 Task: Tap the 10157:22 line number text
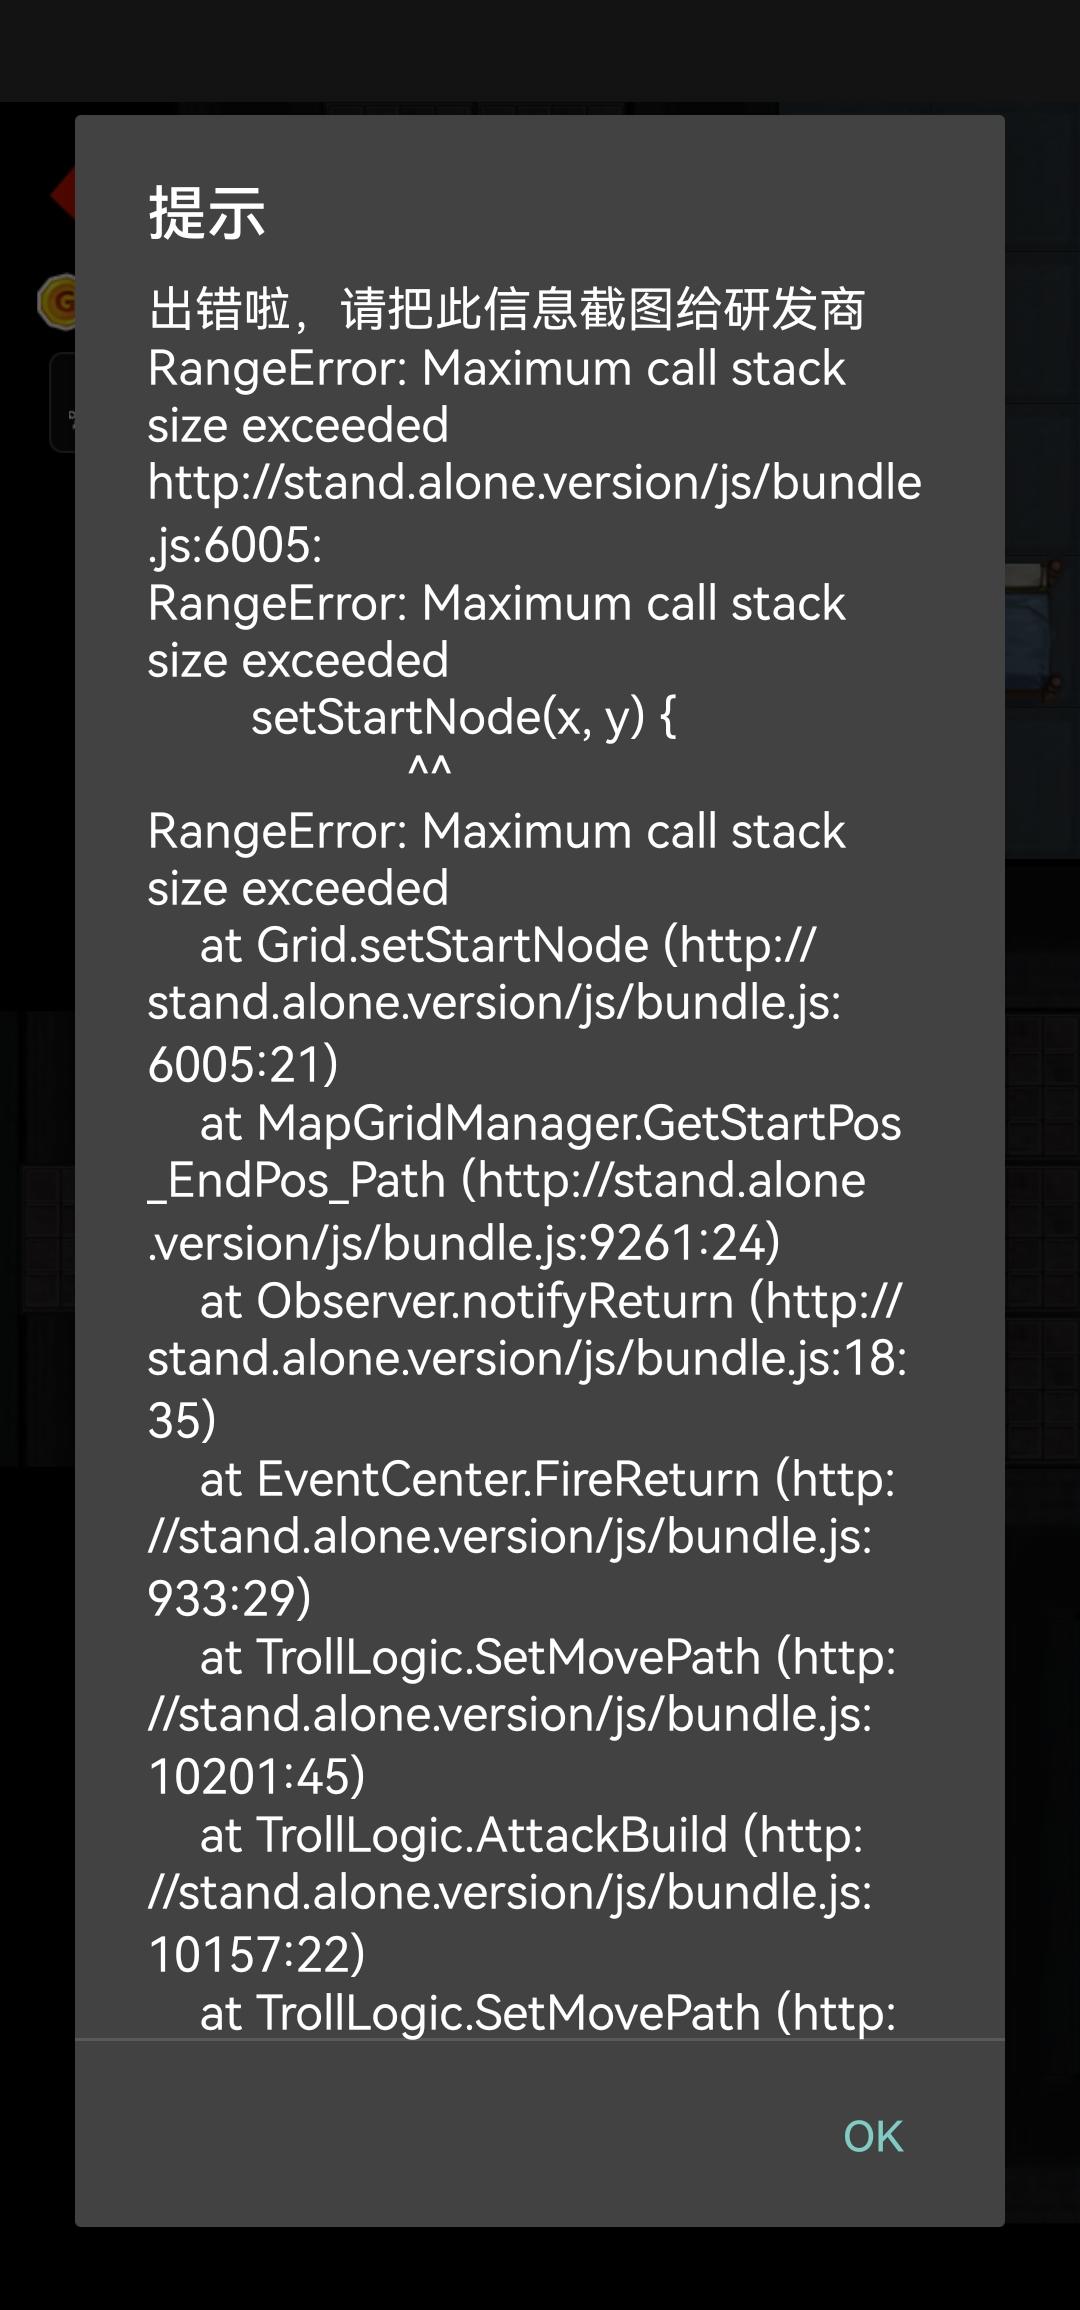pyautogui.click(x=257, y=1955)
